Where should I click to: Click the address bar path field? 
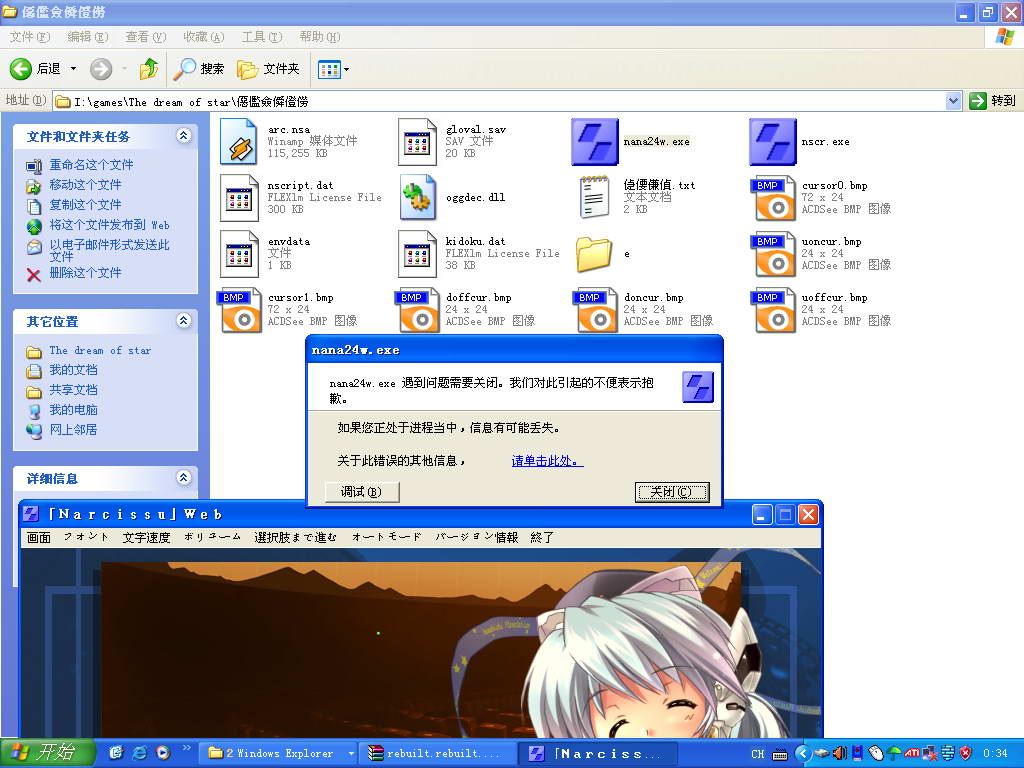click(x=500, y=101)
